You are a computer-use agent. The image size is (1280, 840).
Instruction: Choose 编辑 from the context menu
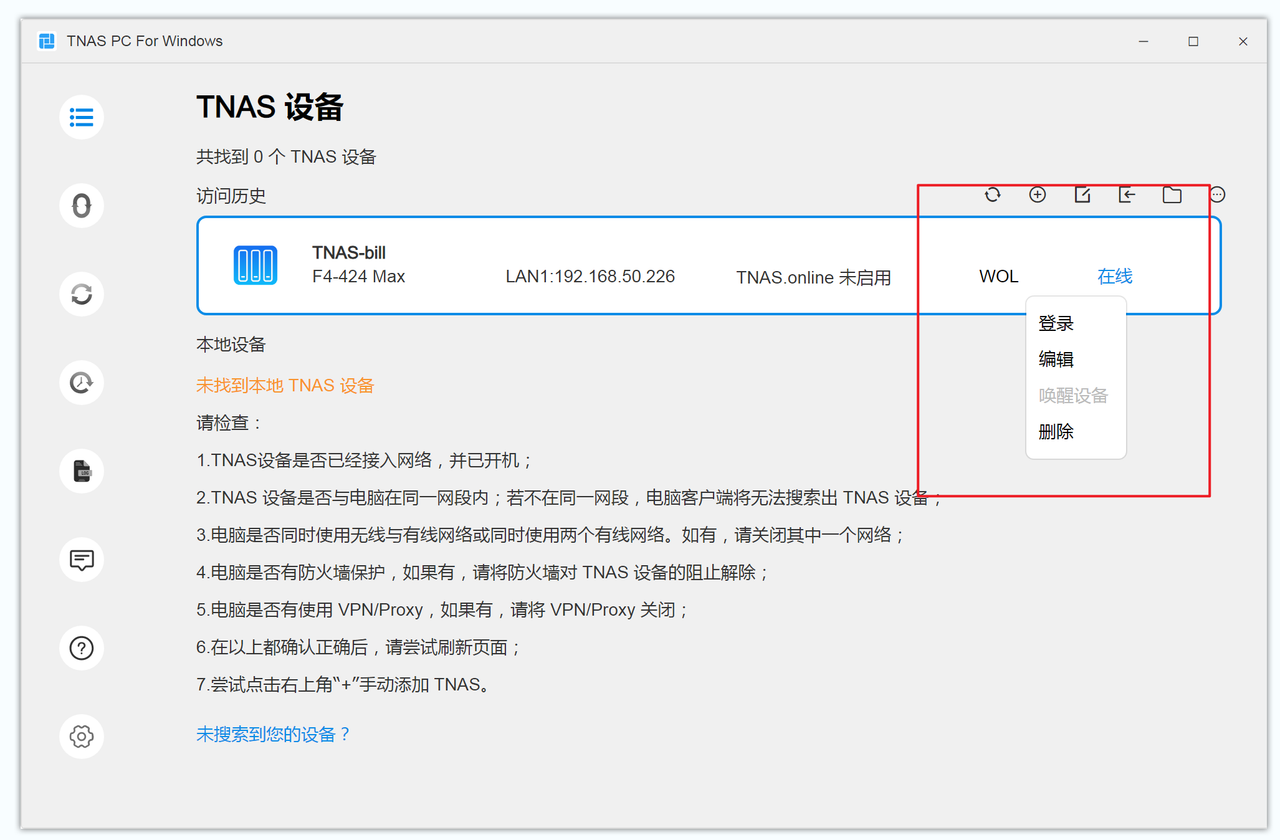point(1056,360)
